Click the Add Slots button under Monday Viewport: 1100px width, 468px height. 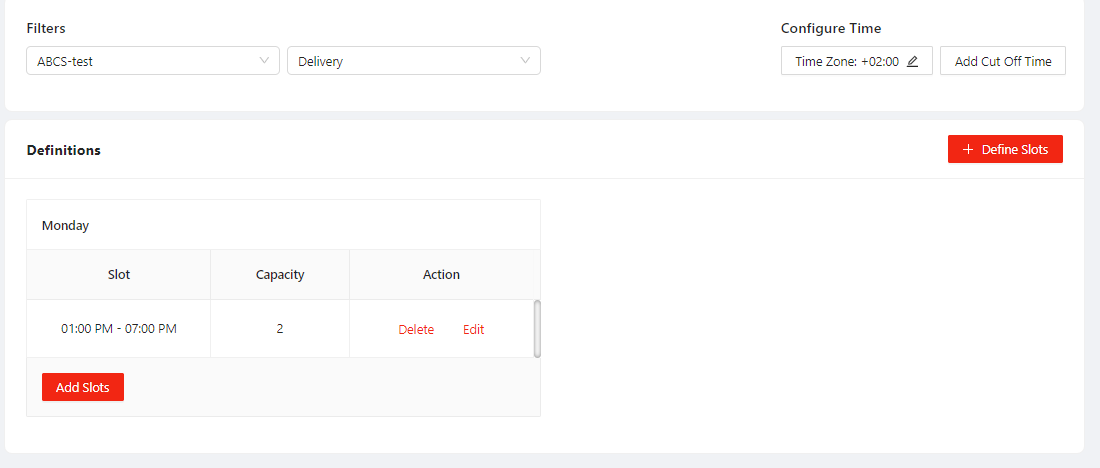point(83,387)
